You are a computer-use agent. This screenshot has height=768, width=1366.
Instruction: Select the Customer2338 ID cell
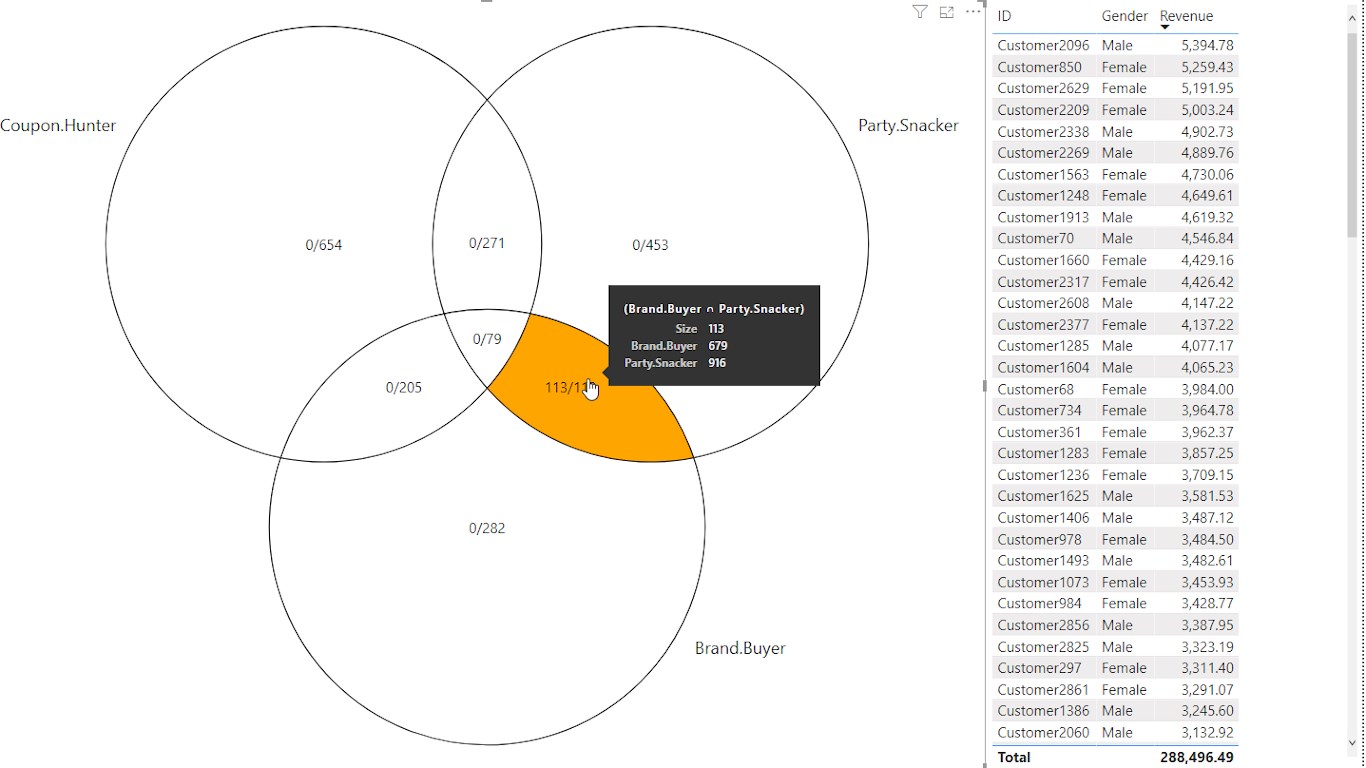pos(1043,131)
